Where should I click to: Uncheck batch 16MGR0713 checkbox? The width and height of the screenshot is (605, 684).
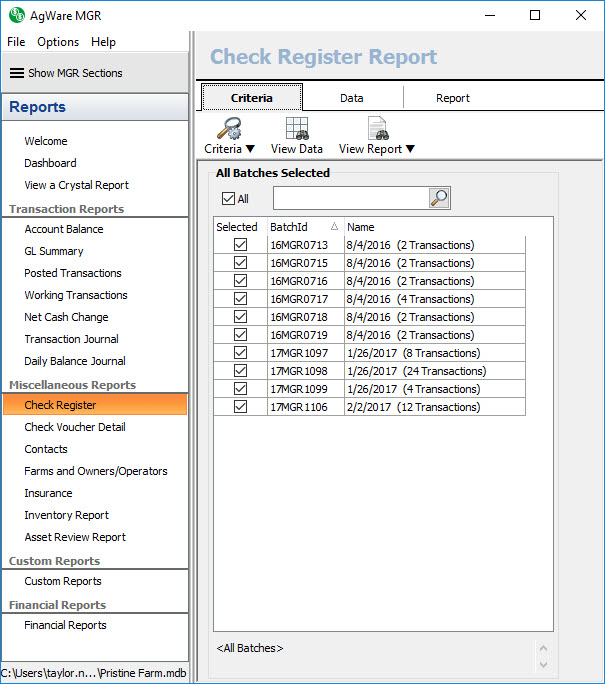point(240,245)
